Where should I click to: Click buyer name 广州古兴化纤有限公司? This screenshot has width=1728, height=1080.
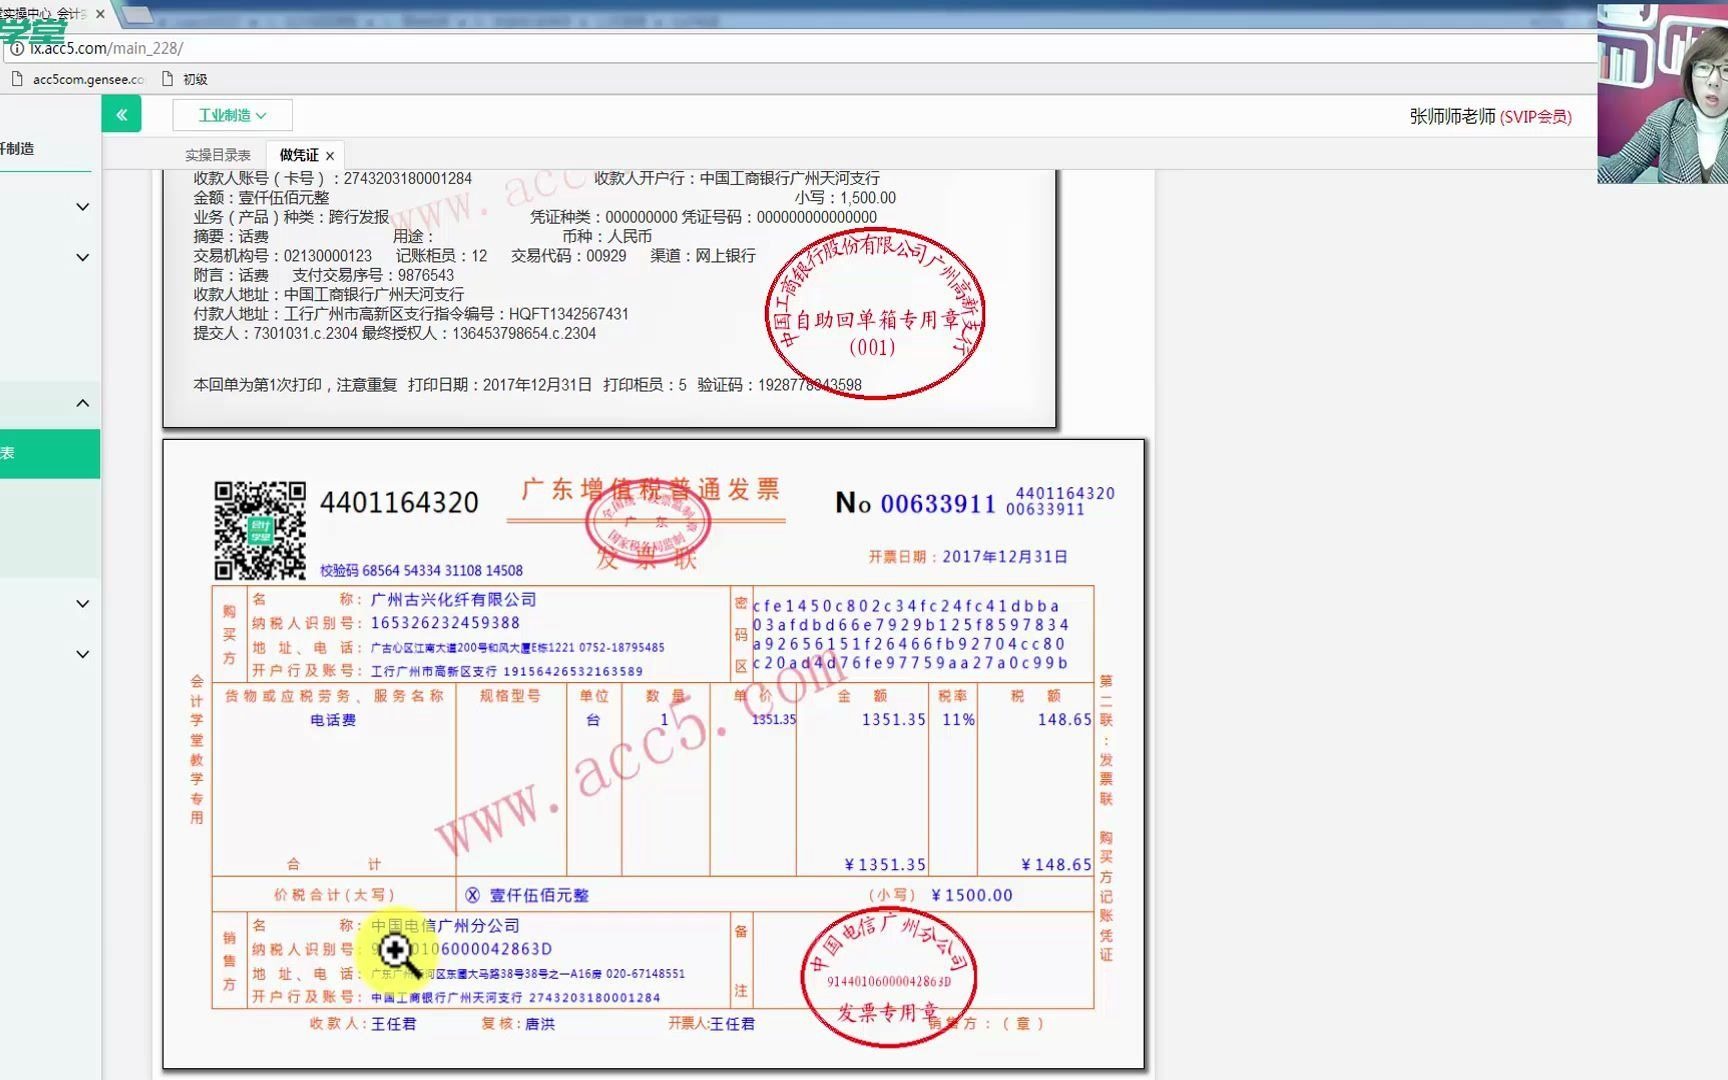click(453, 600)
